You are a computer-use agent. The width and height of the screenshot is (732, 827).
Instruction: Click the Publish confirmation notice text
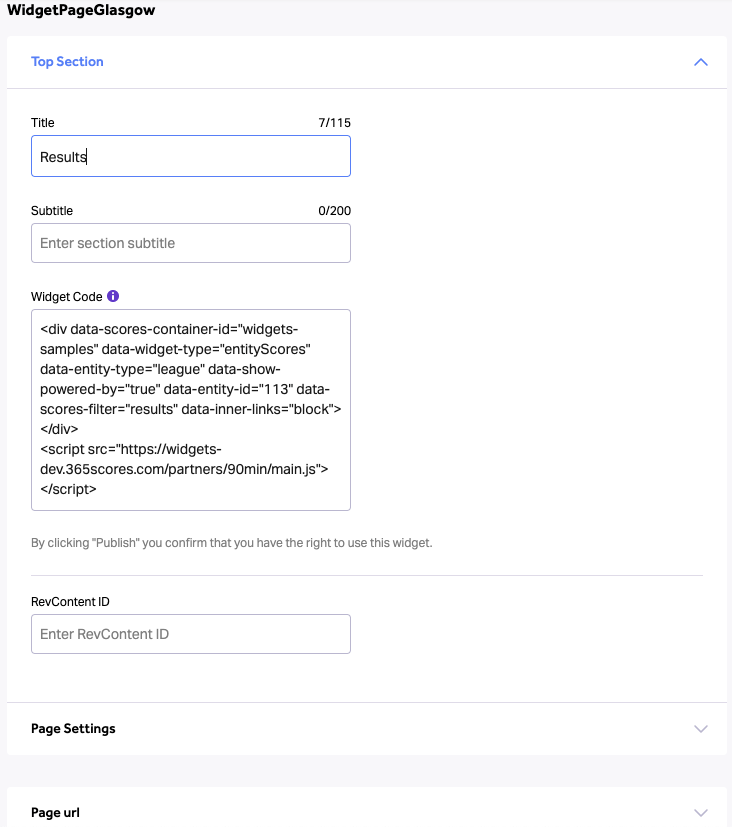click(232, 543)
